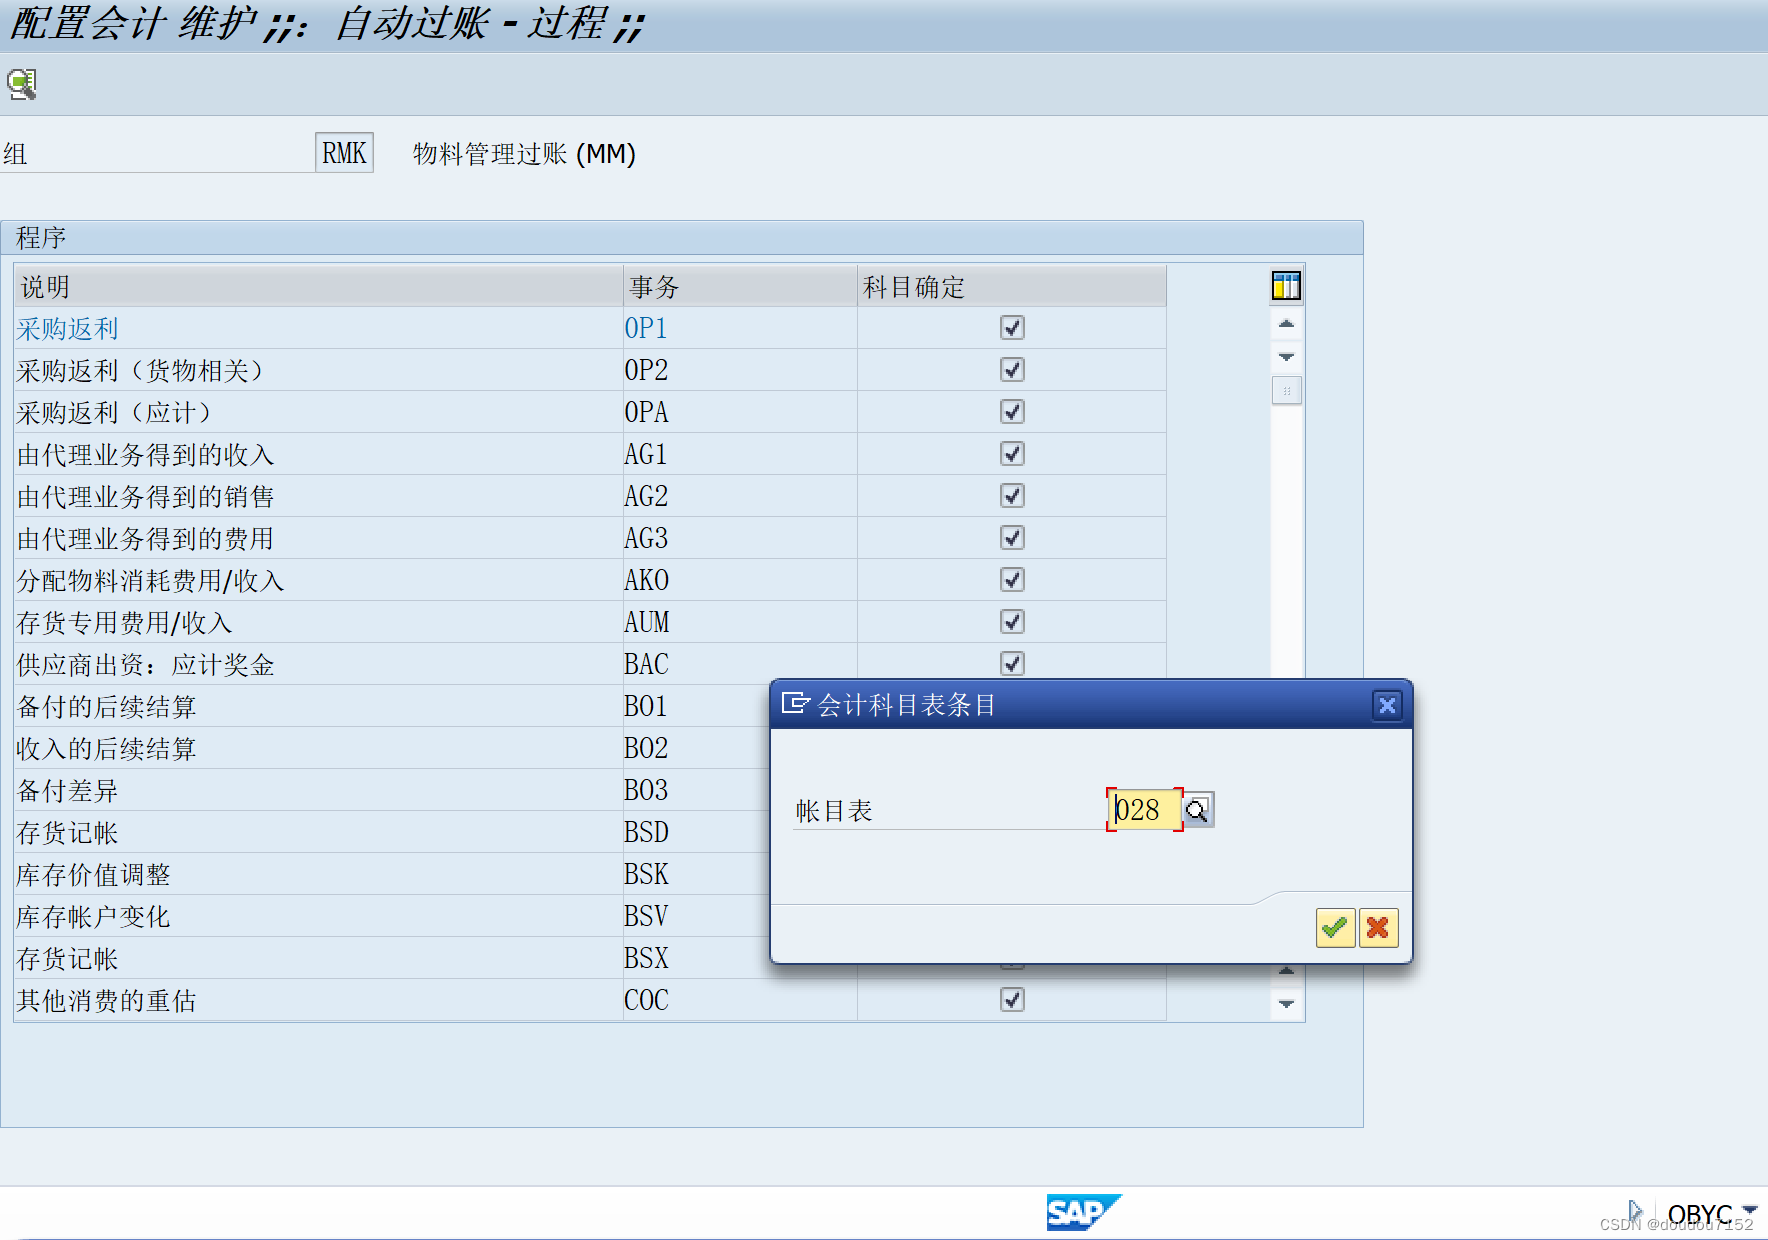Open transaction OP1 link
Screen dimensions: 1768x1240
[646, 327]
